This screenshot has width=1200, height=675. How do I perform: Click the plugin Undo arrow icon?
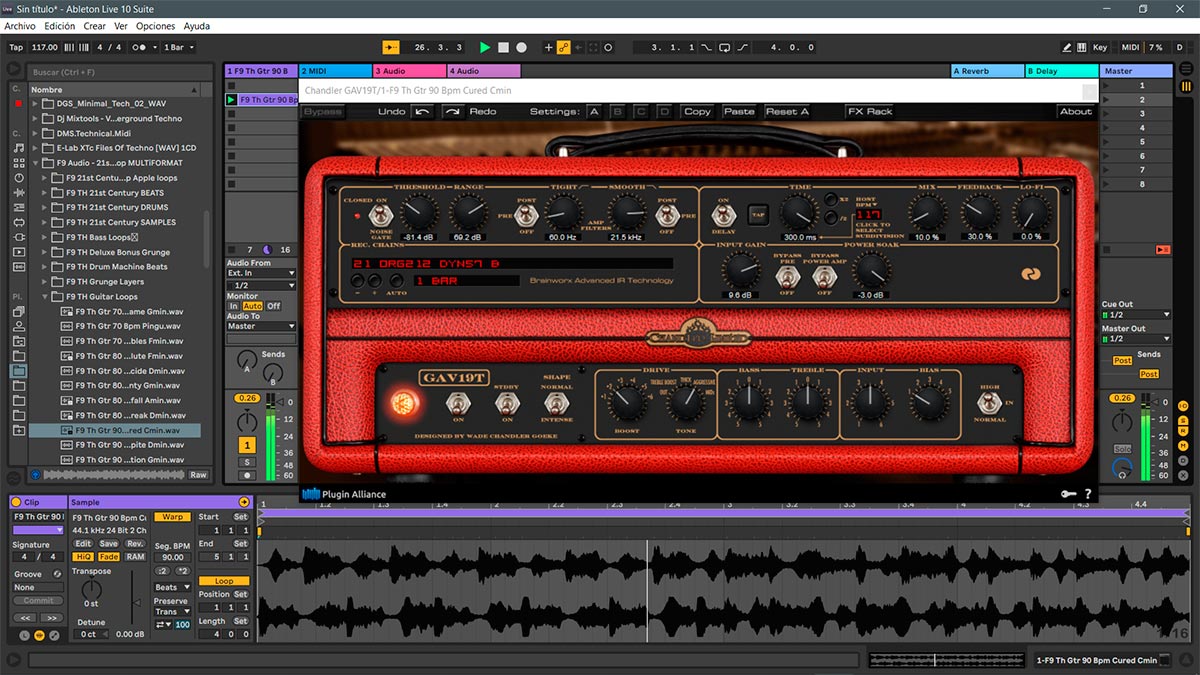click(423, 112)
